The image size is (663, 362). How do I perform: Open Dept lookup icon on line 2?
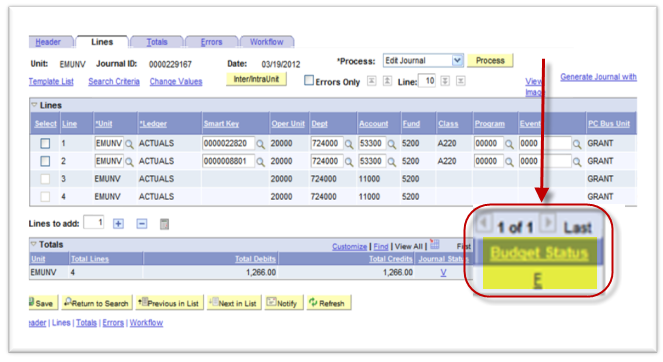click(349, 162)
